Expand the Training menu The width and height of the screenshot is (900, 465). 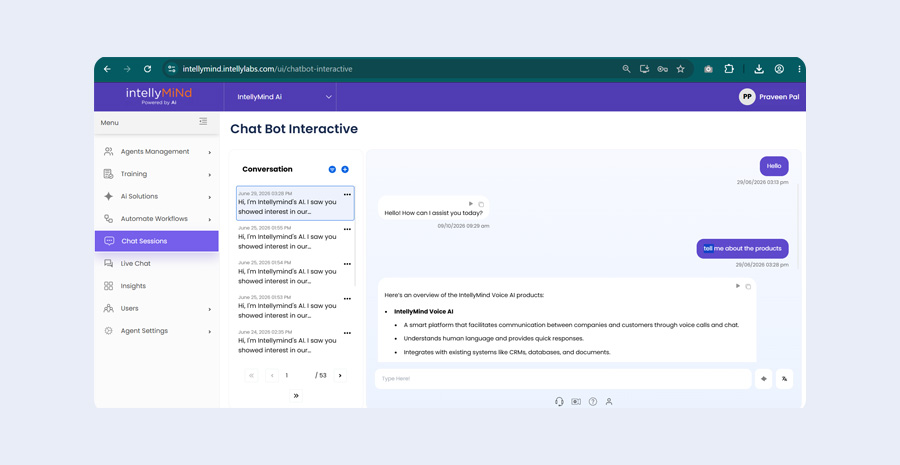(157, 174)
